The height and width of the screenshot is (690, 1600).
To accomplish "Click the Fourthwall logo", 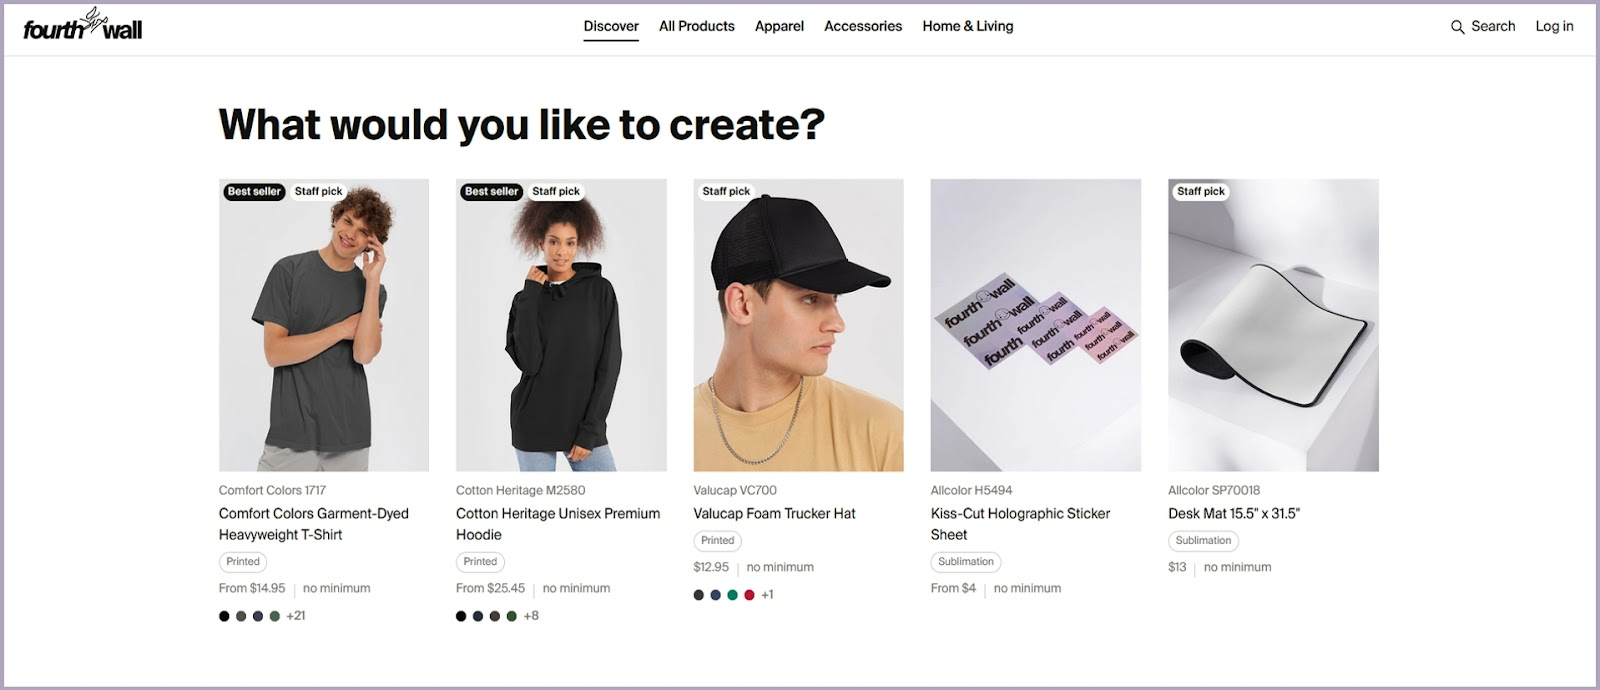I will click(x=83, y=26).
